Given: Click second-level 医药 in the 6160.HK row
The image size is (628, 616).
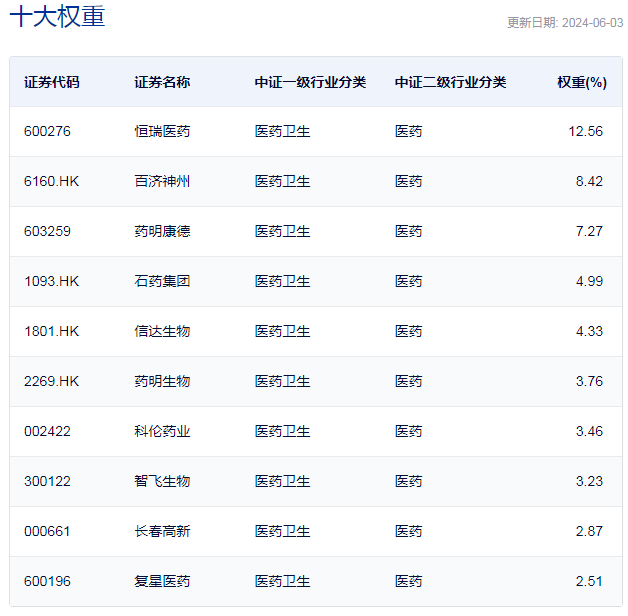Looking at the screenshot, I should 409,181.
